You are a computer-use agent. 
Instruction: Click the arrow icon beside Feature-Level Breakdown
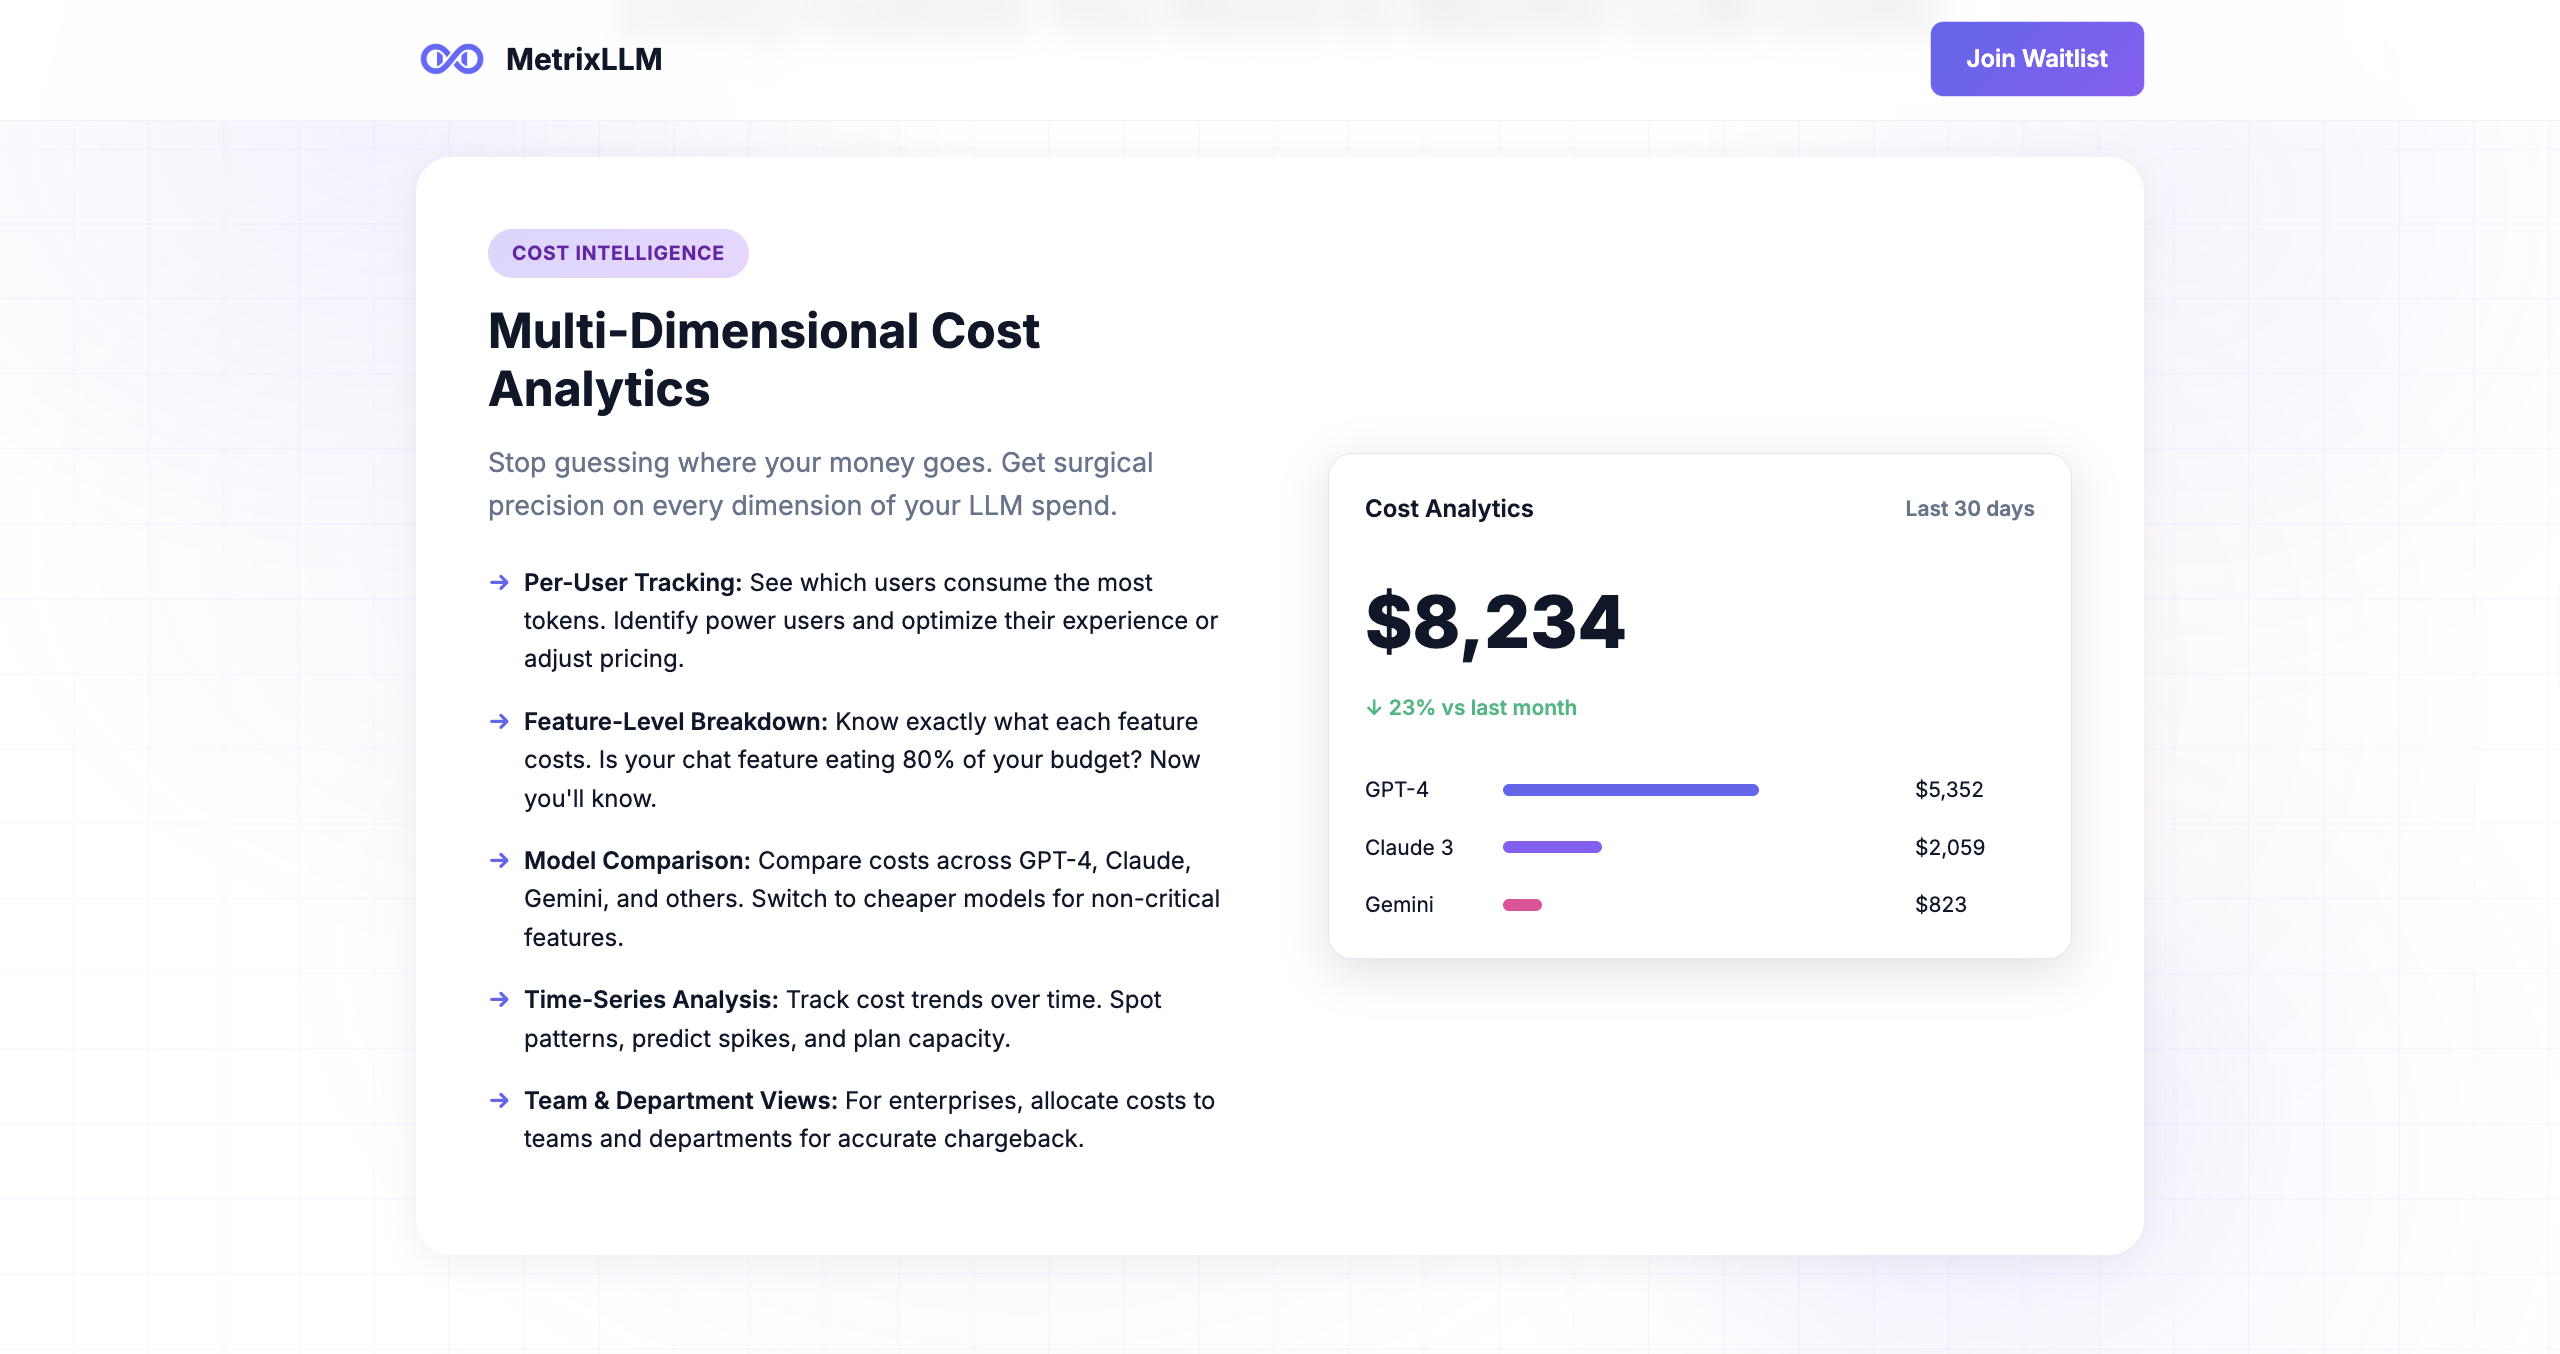tap(499, 721)
